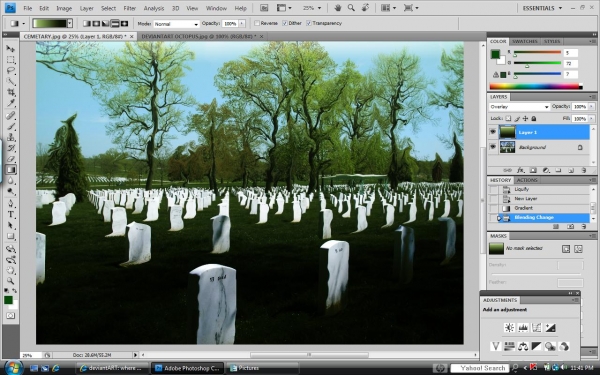Open the Mode dropdown set to Normal
The height and width of the screenshot is (375, 600).
pyautogui.click(x=176, y=24)
